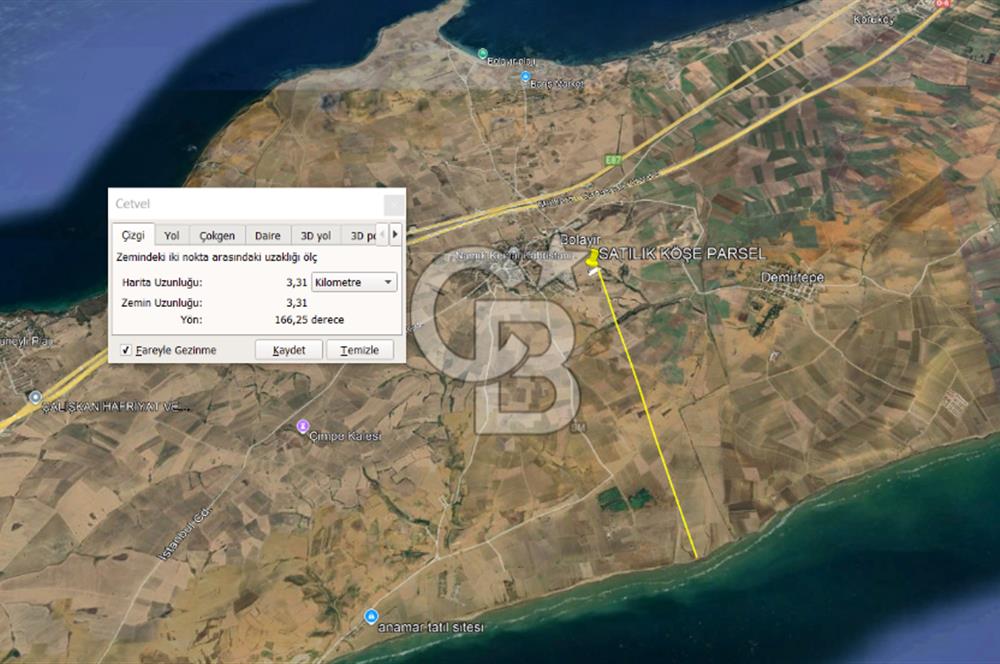Switch to the Yol tab

172,235
